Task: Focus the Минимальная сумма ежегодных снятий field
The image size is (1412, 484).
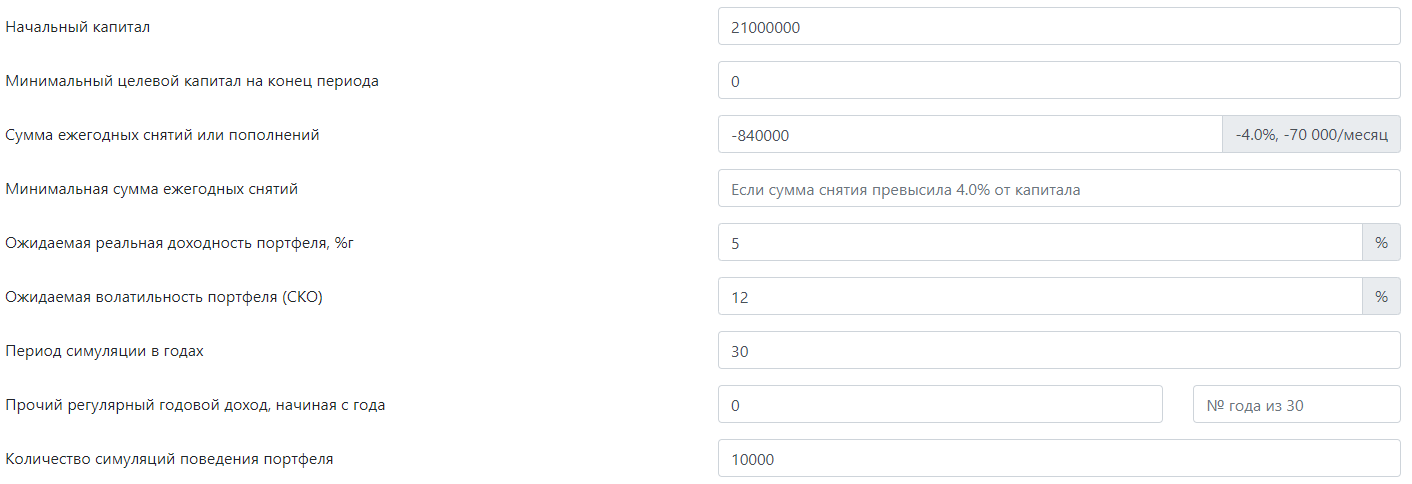Action: pyautogui.click(x=1059, y=189)
